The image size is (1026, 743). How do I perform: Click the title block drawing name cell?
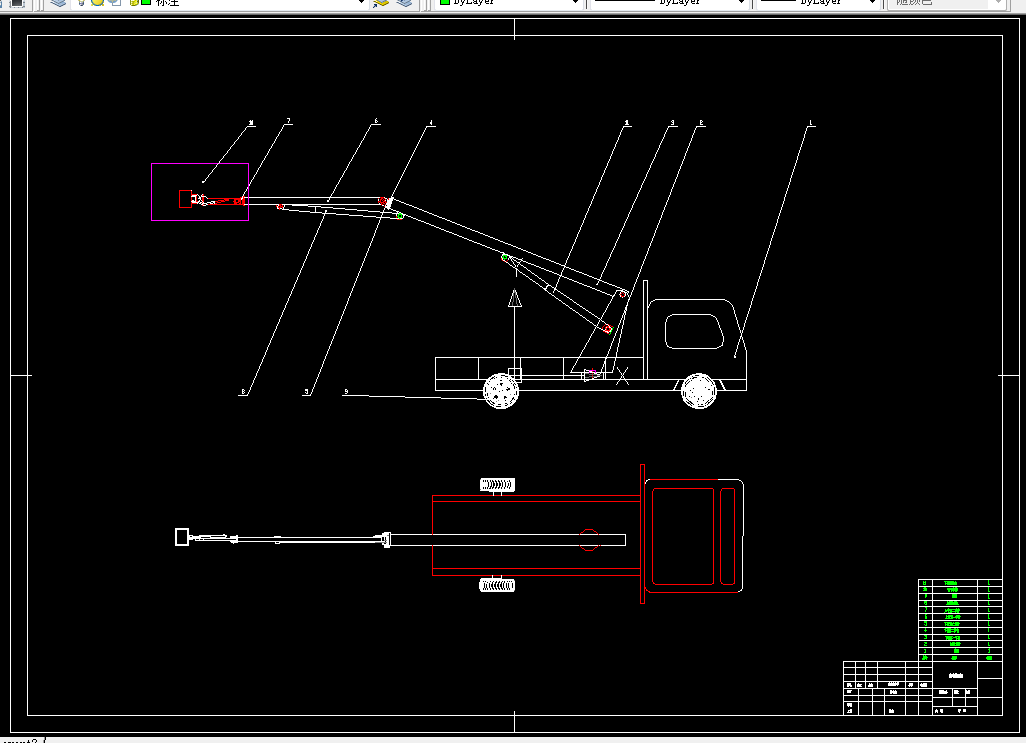click(x=955, y=676)
